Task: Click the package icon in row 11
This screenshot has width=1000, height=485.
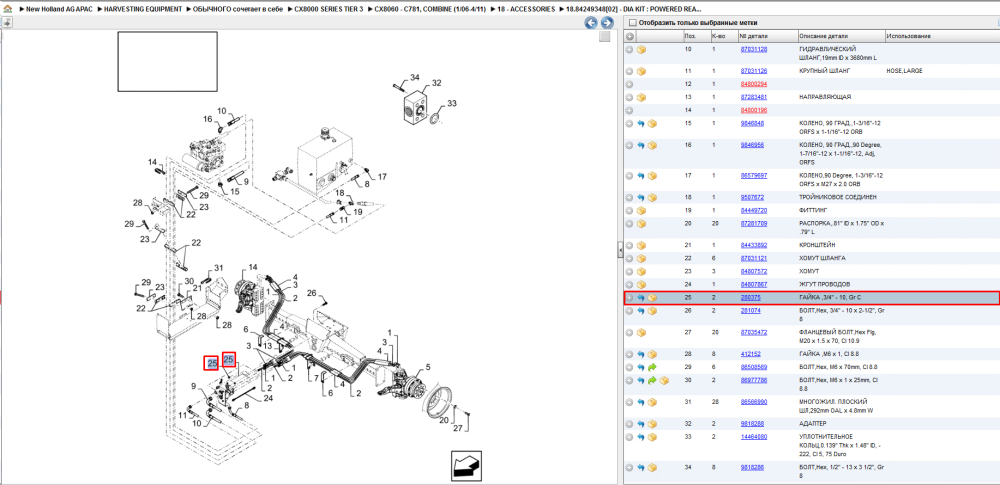Action: [642, 71]
